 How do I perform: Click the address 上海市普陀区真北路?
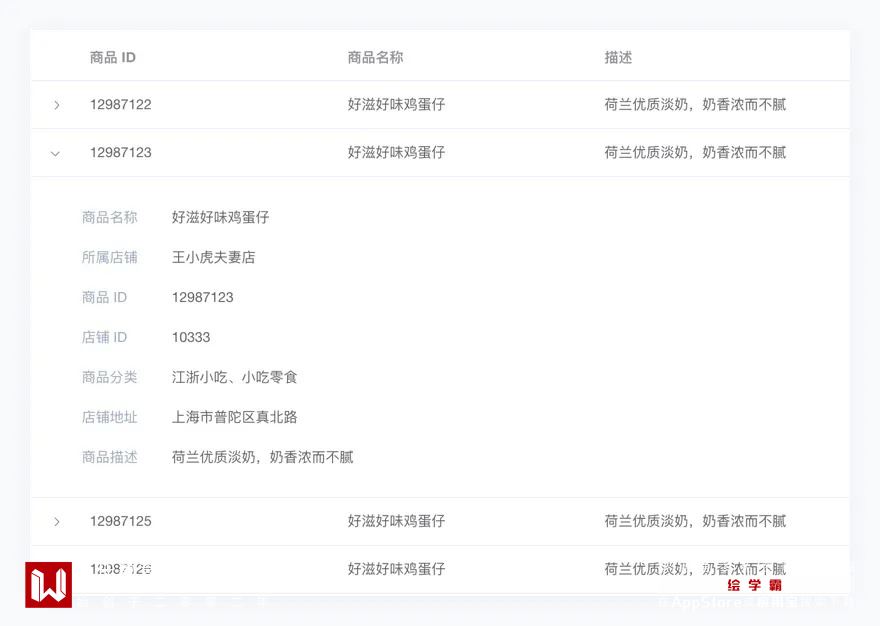(234, 418)
